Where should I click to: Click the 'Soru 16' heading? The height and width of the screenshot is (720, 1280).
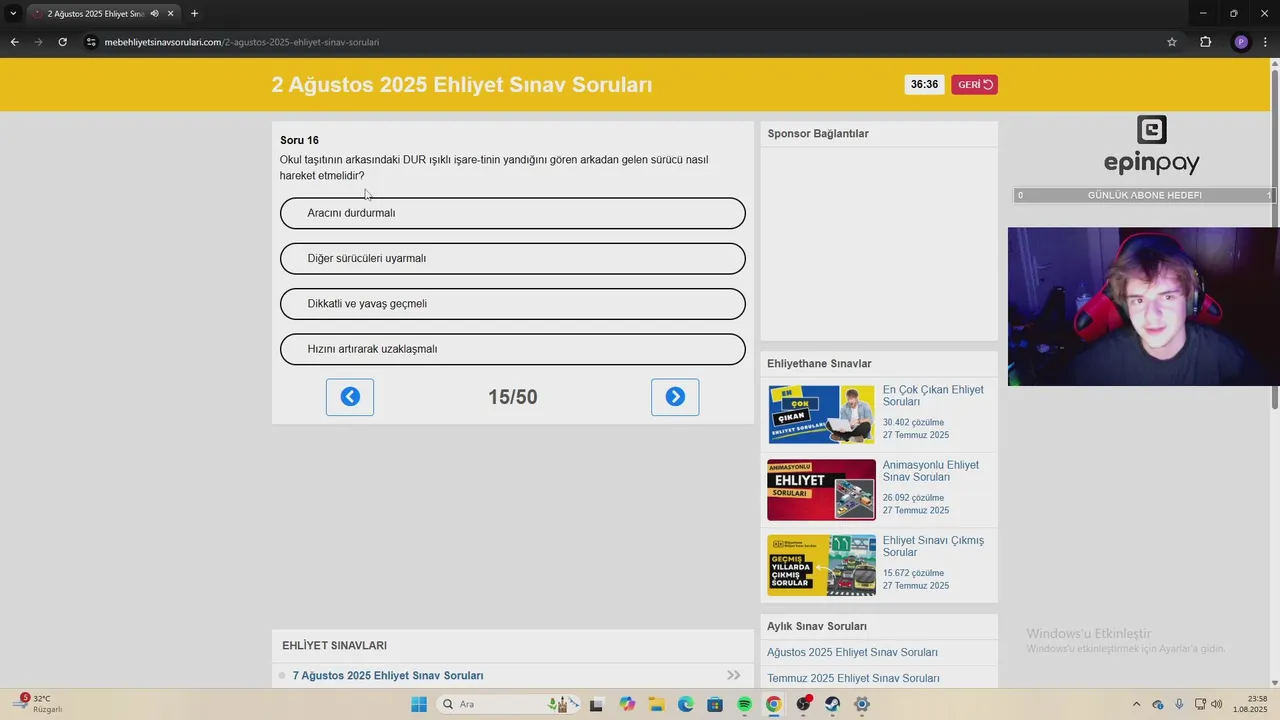299,141
